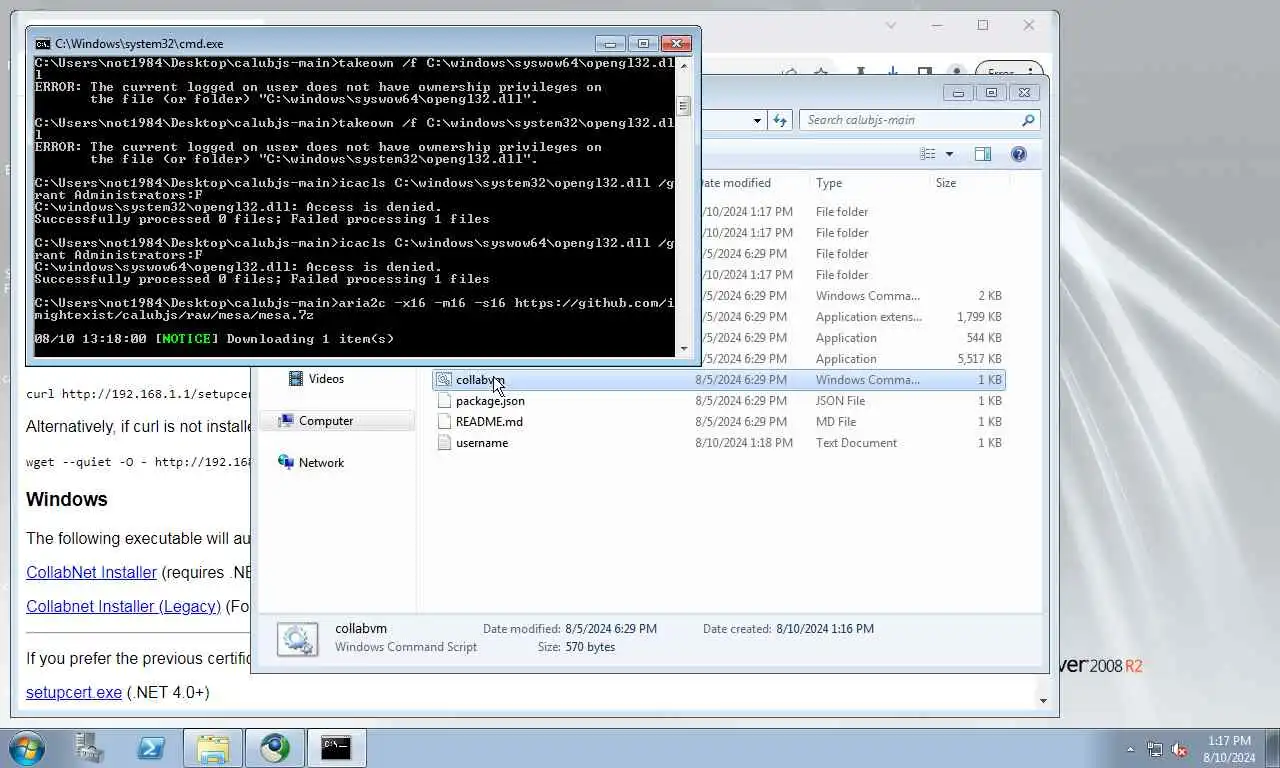Click the JSON File type cell
The image size is (1280, 768).
pyautogui.click(x=840, y=401)
